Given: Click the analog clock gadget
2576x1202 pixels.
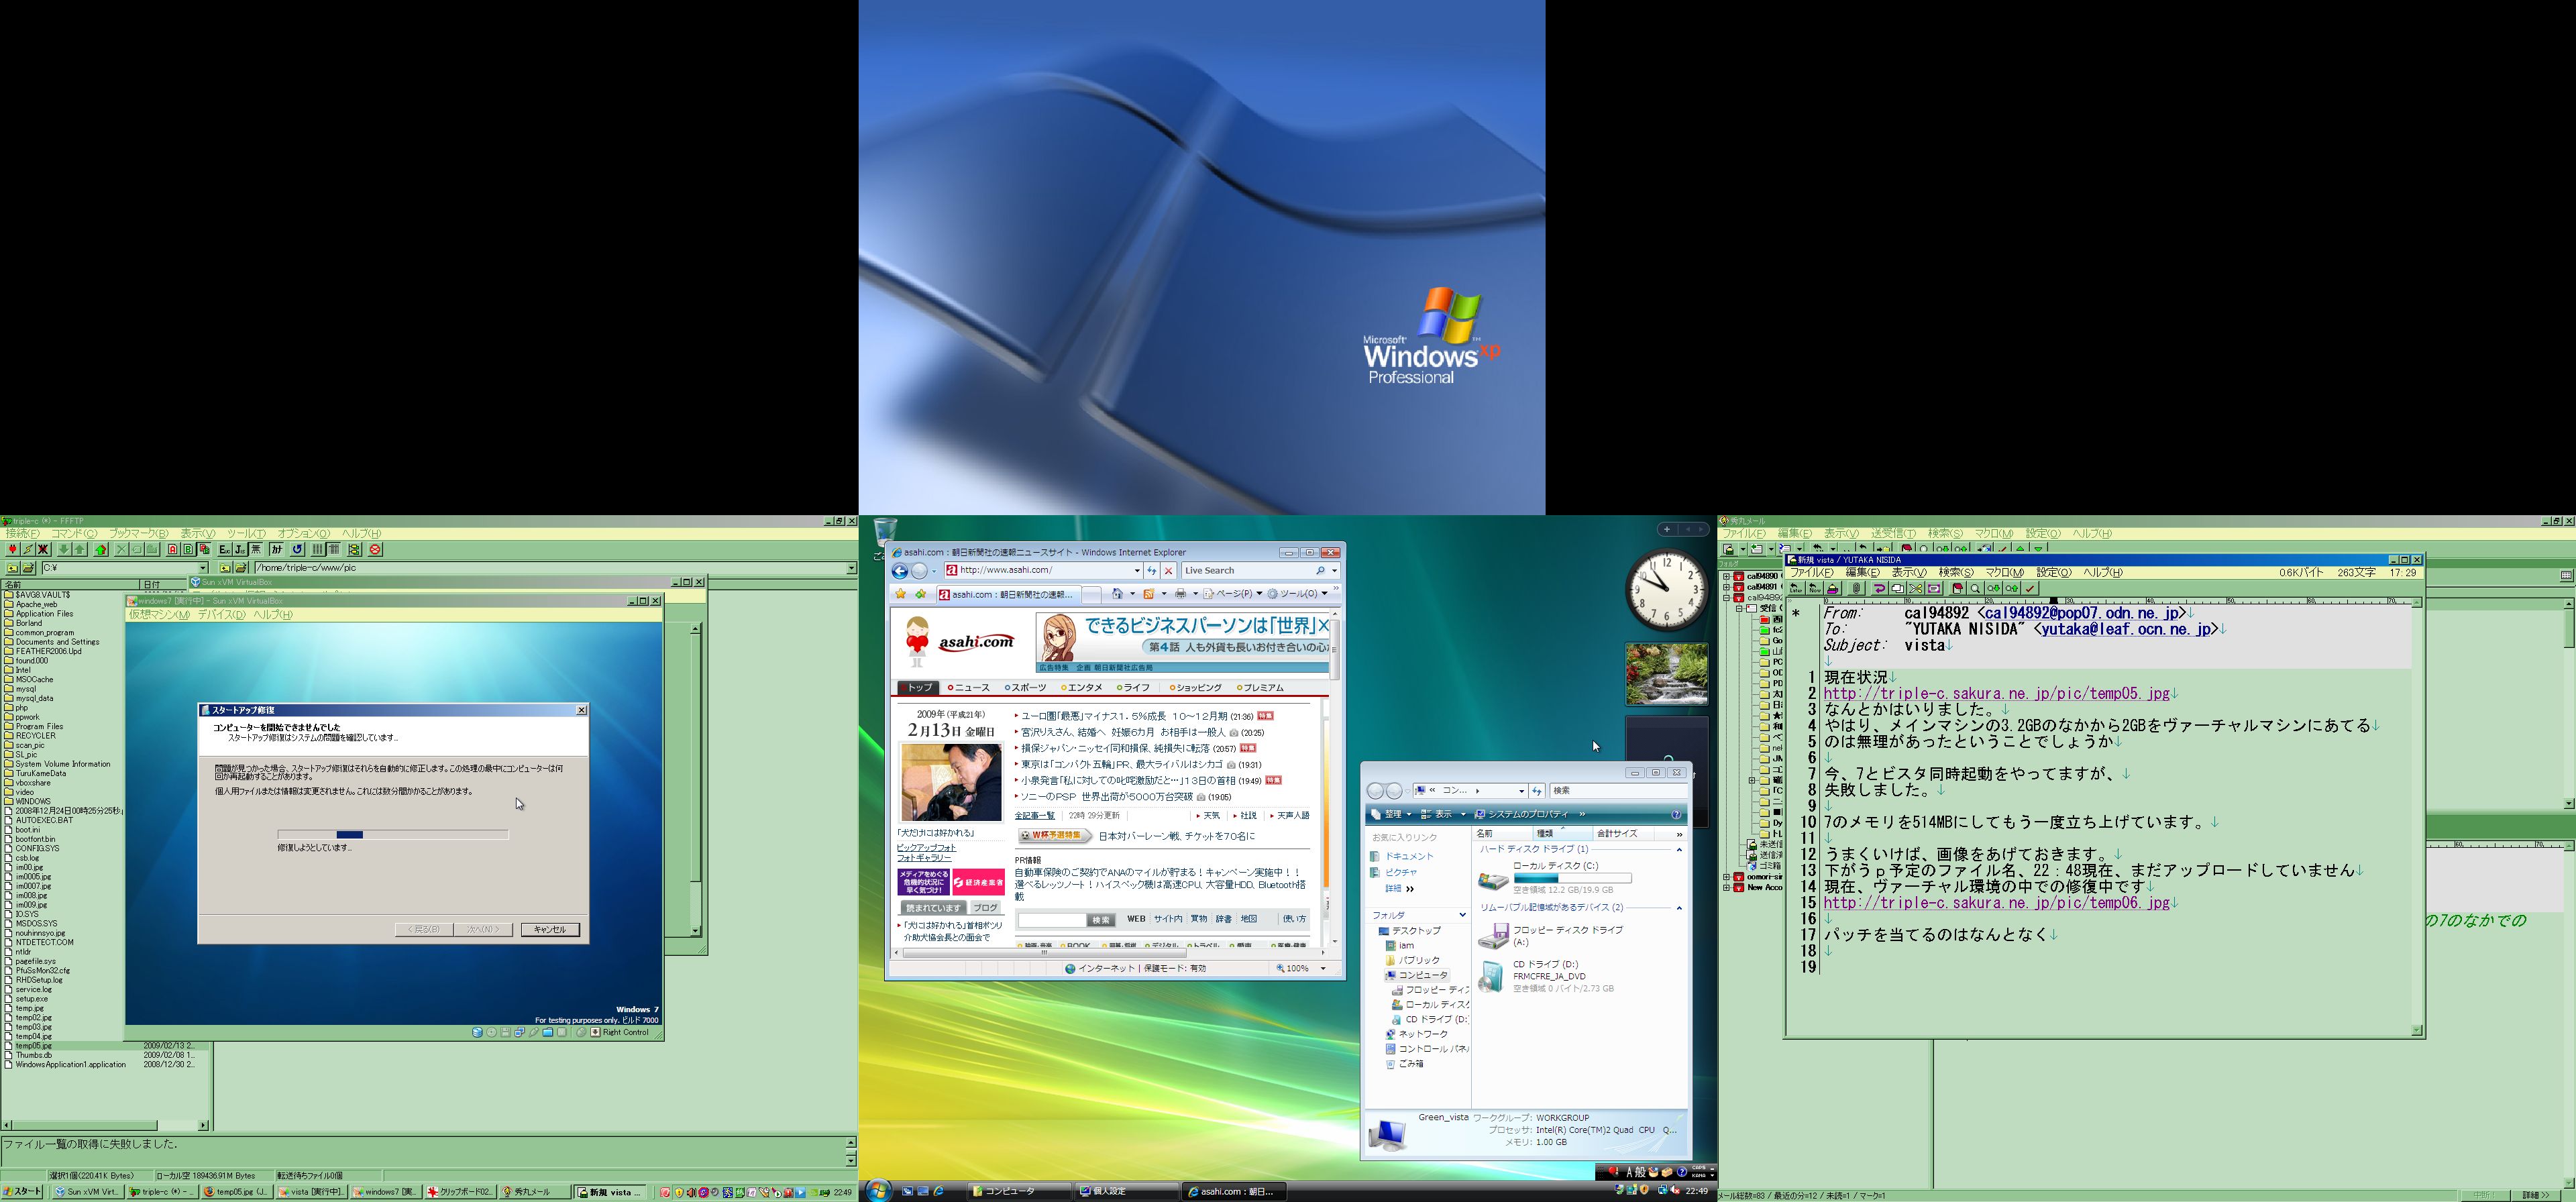Looking at the screenshot, I should (1667, 589).
